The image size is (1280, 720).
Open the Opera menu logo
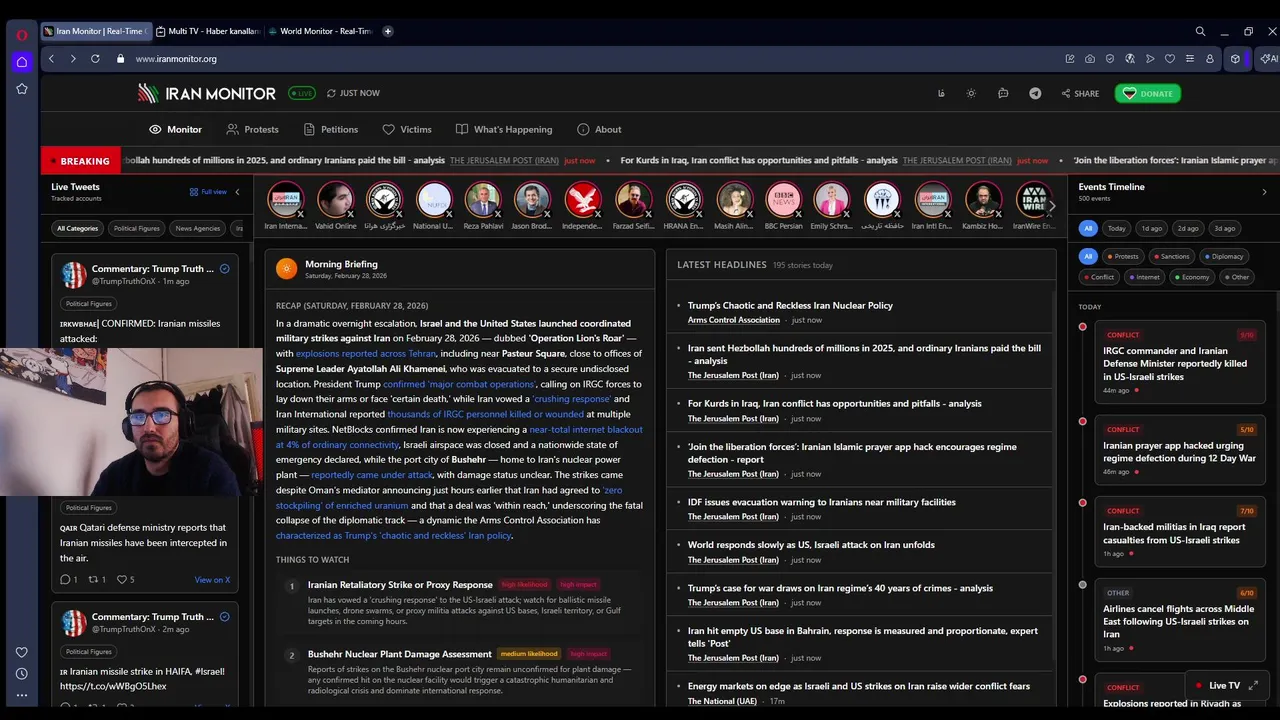[21, 34]
